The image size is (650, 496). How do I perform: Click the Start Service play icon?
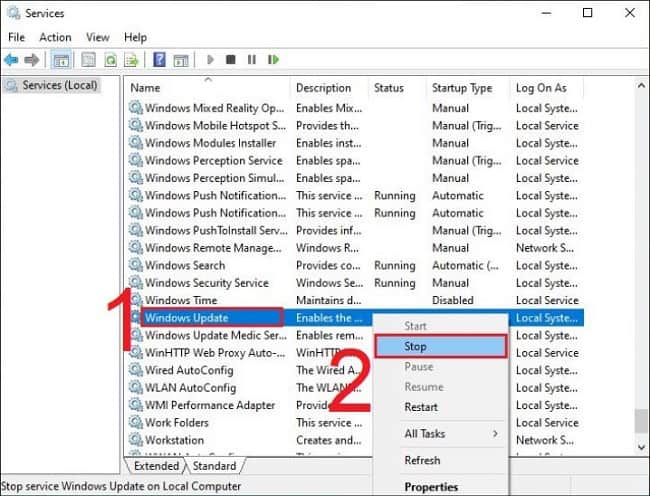click(x=210, y=60)
